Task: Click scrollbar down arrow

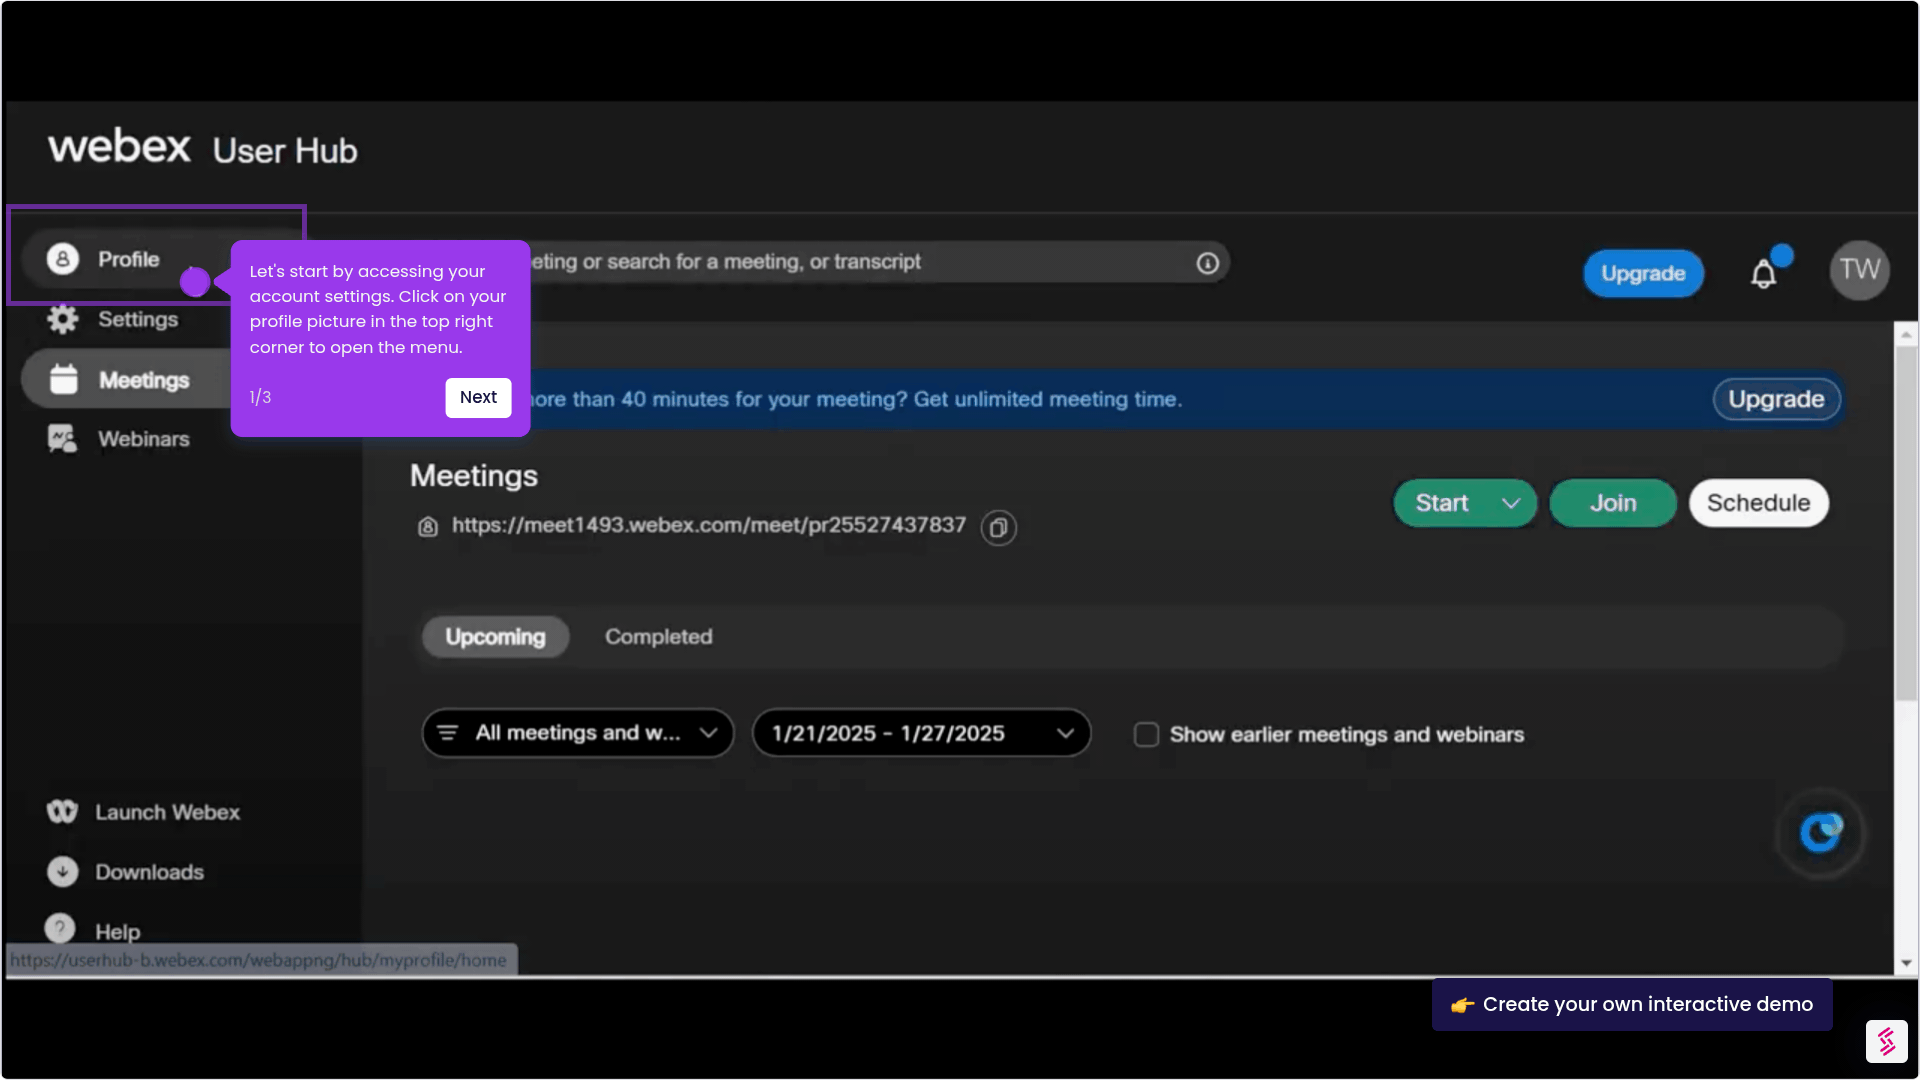Action: [1906, 963]
